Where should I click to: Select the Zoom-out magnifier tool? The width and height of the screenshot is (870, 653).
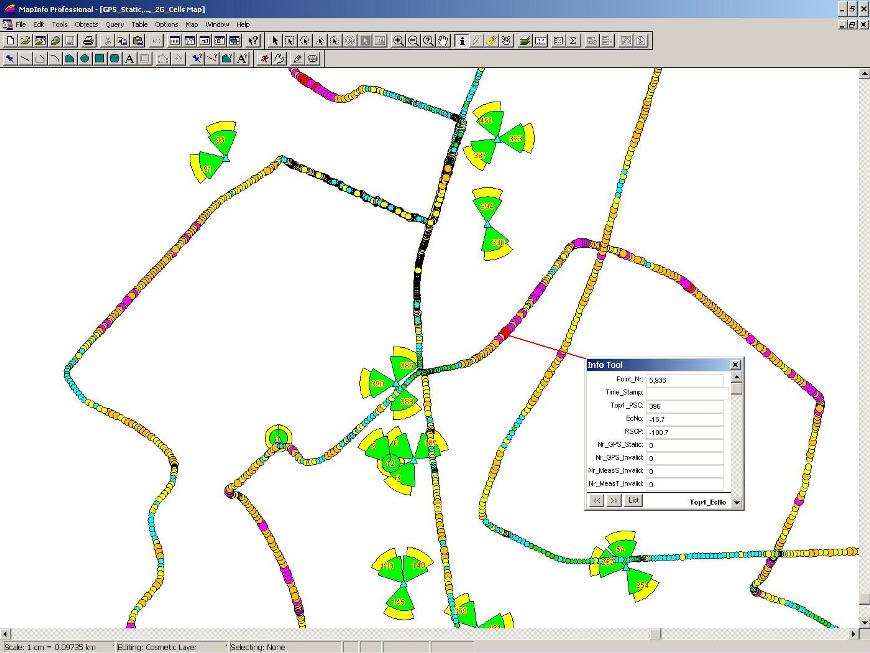(x=413, y=41)
